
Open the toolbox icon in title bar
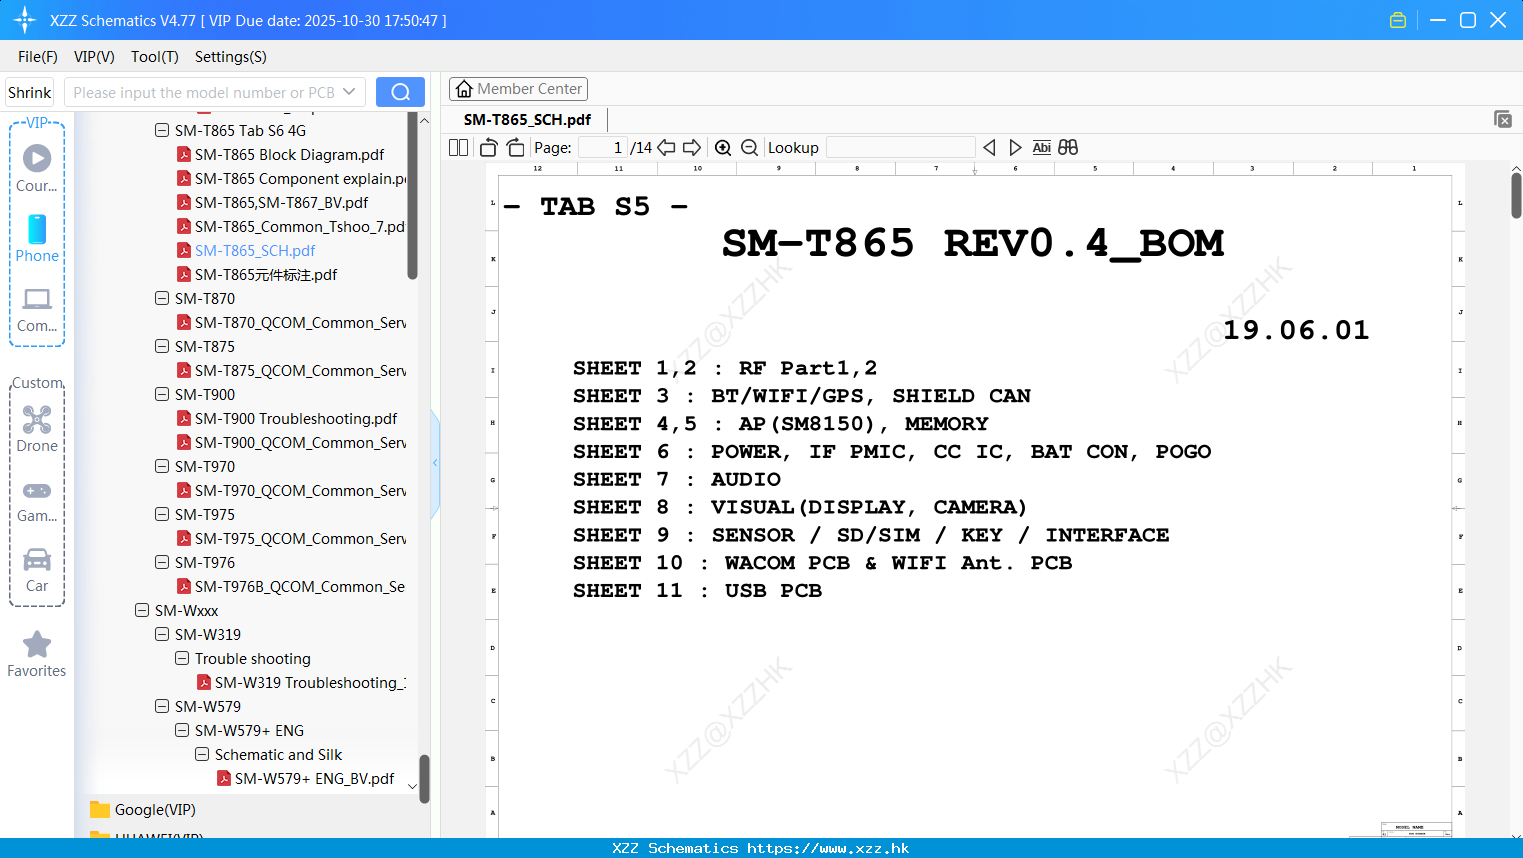click(1398, 20)
